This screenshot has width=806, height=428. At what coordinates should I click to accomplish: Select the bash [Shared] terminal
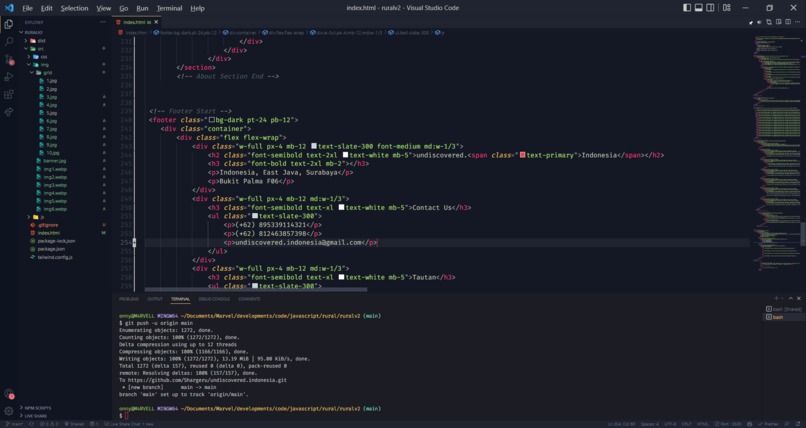pos(783,309)
